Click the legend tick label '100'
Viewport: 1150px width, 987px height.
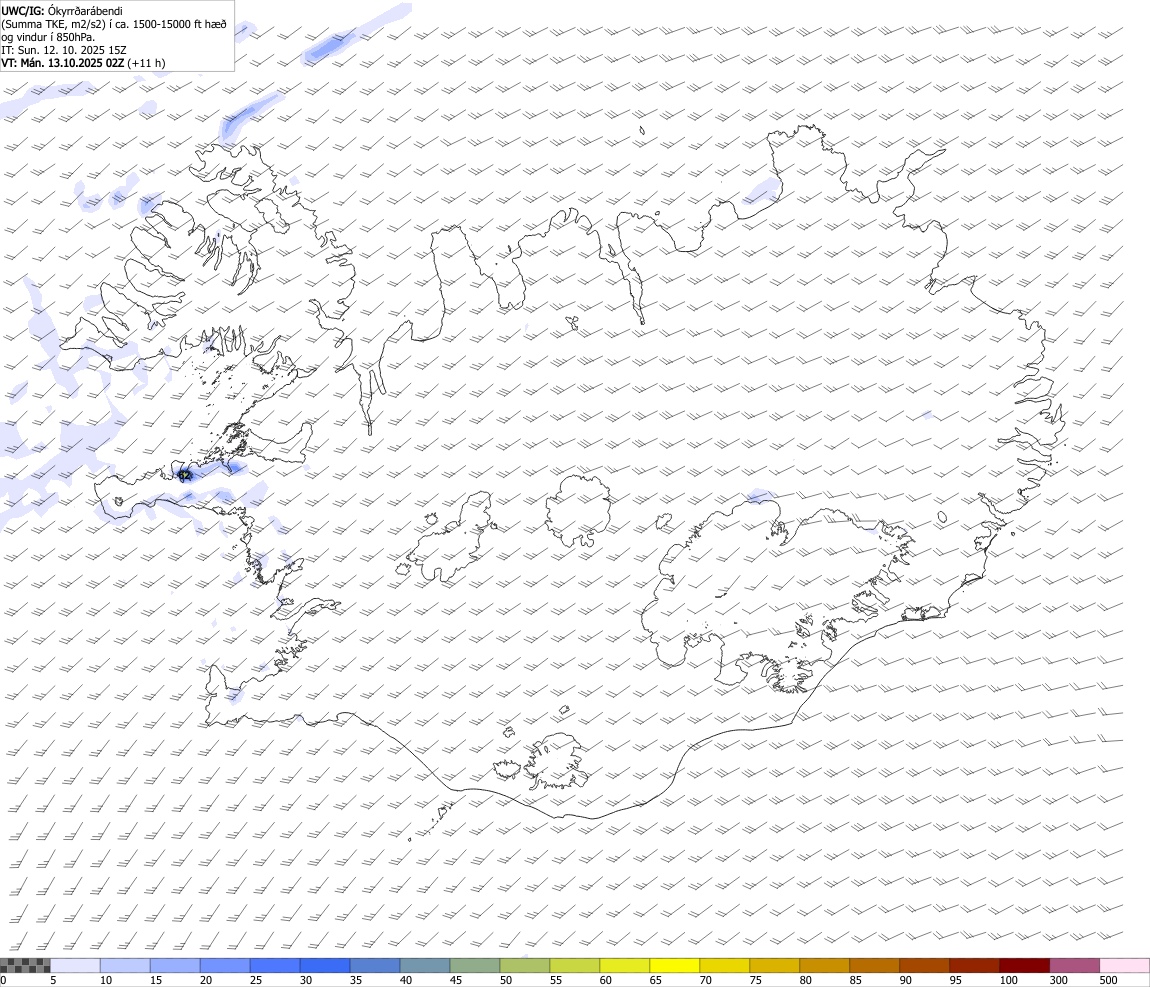1008,980
